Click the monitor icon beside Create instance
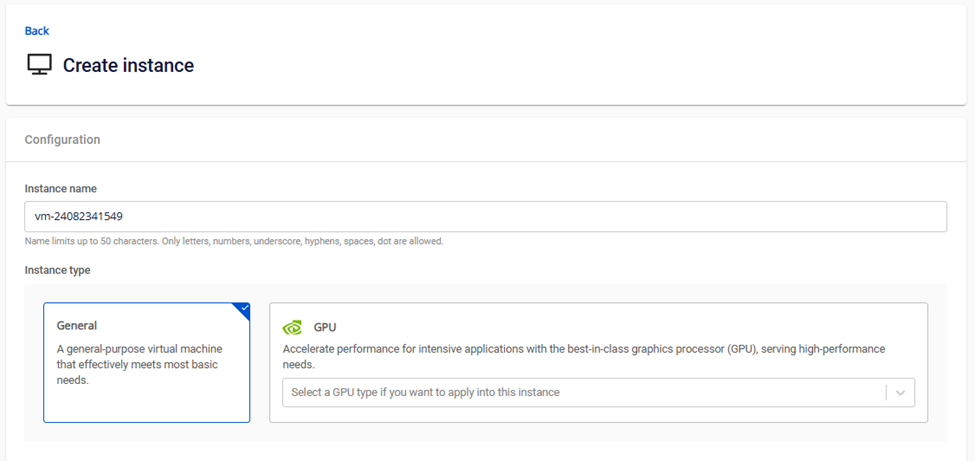The width and height of the screenshot is (975, 461). (x=39, y=65)
